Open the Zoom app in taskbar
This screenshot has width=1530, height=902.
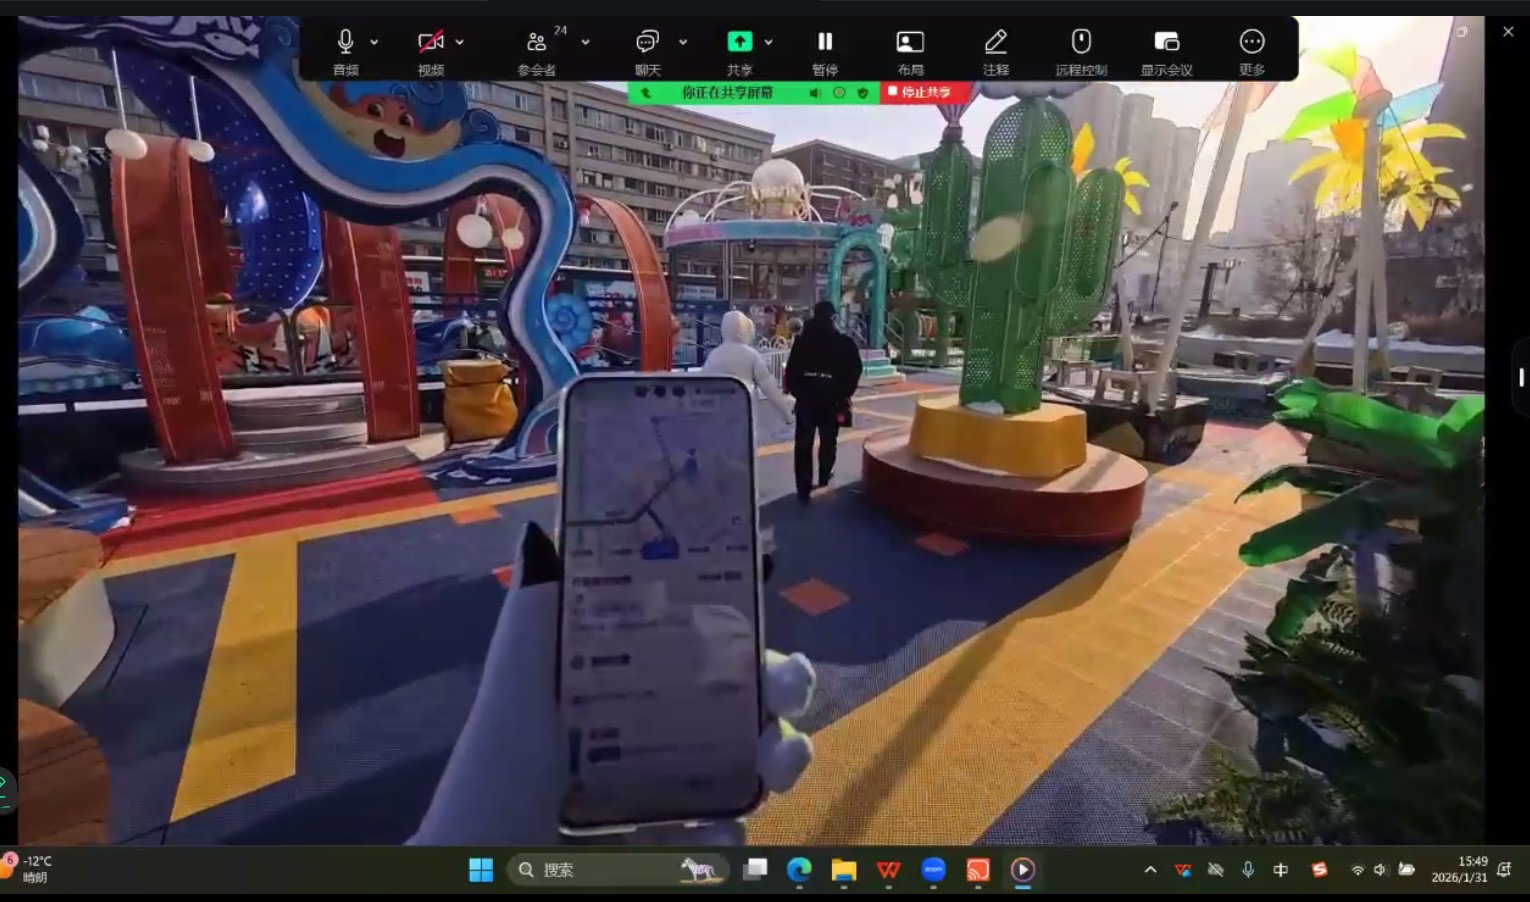(x=933, y=870)
